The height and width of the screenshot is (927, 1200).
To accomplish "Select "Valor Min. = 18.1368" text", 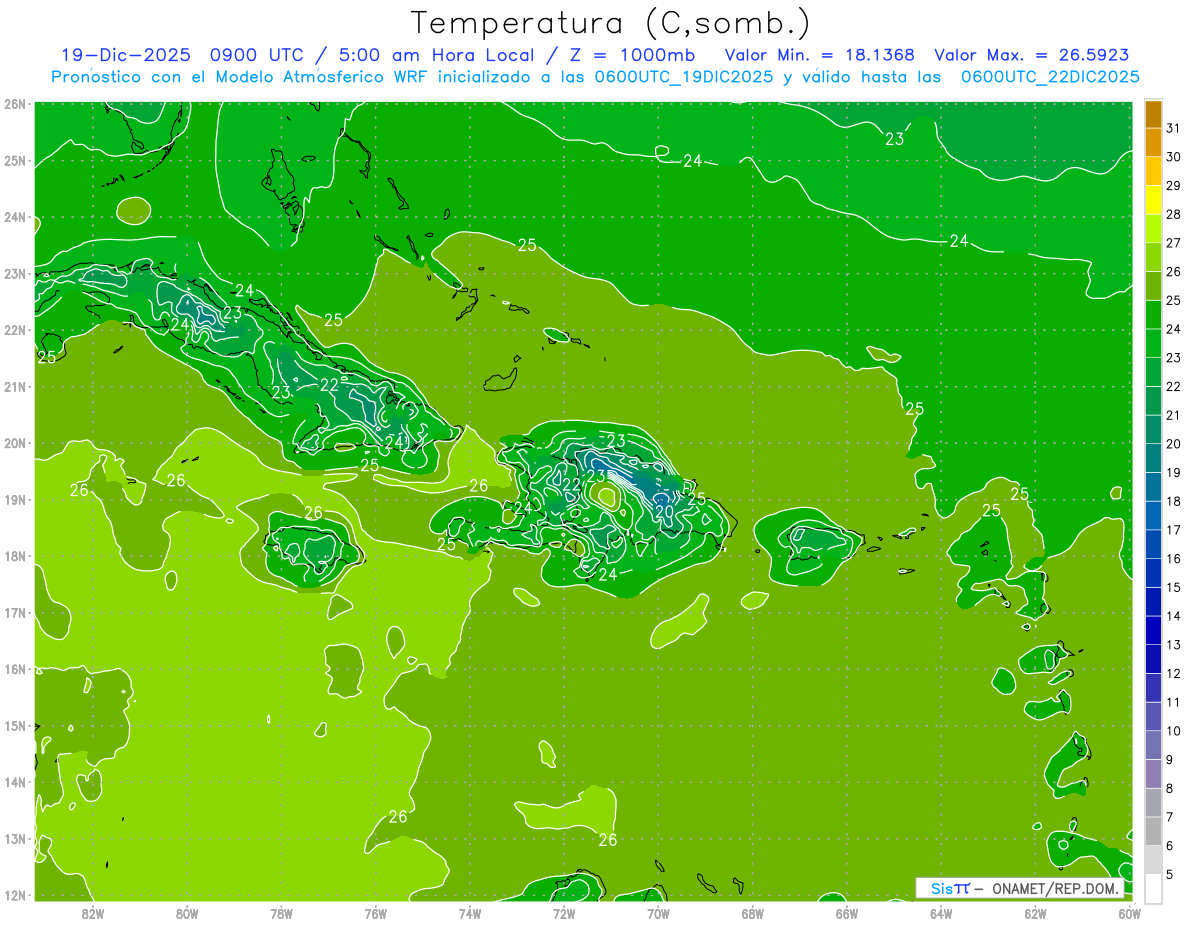I will point(820,54).
